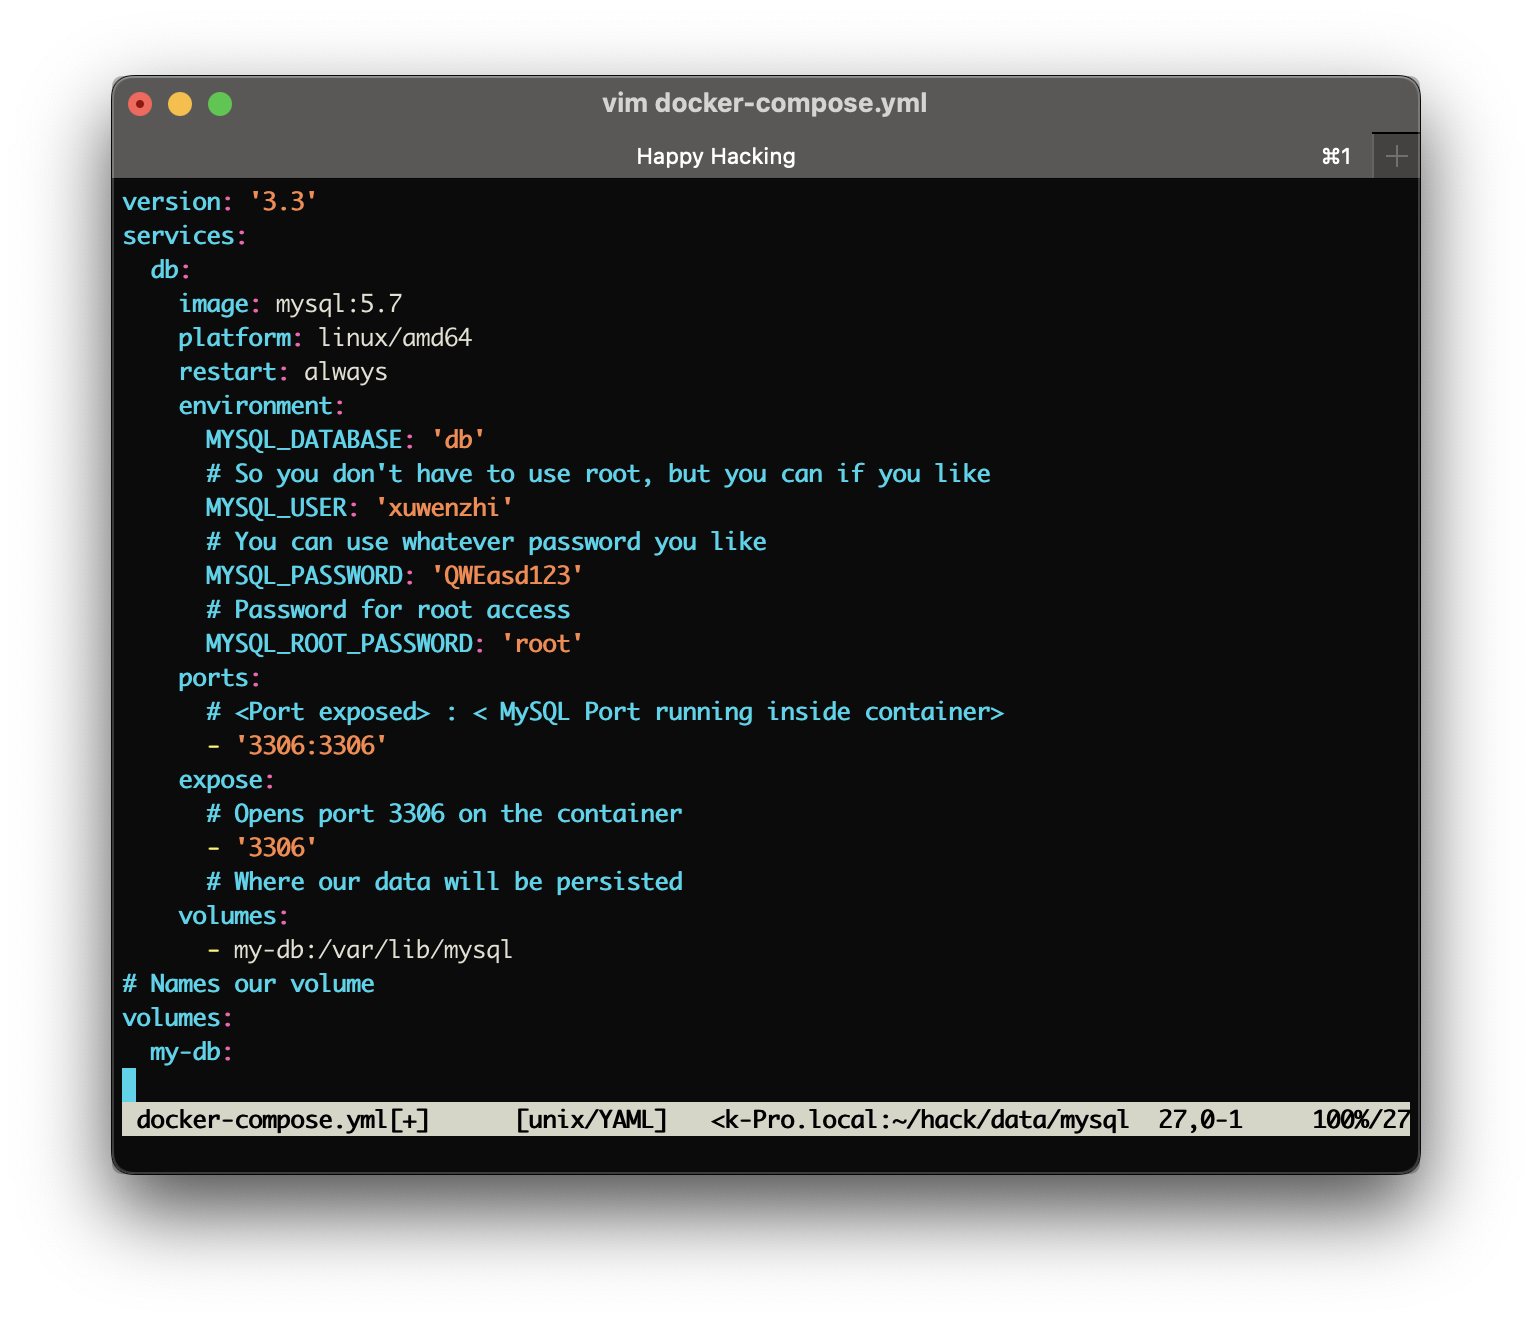Place cursor on the version '3.3' line

tap(219, 202)
